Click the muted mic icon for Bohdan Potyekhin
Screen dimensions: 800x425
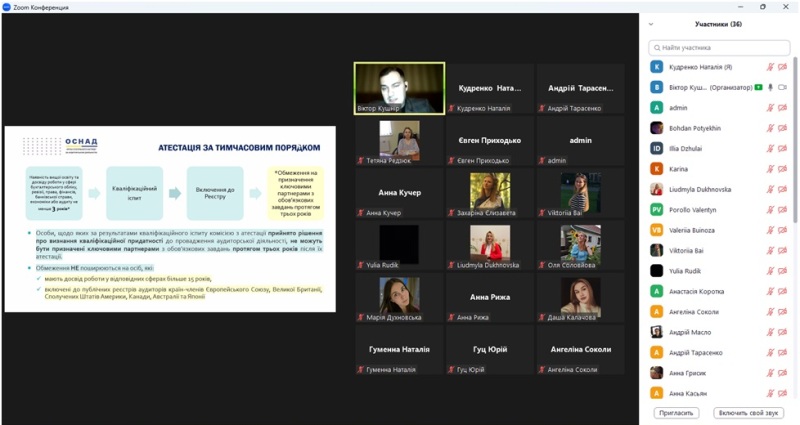[x=770, y=128]
